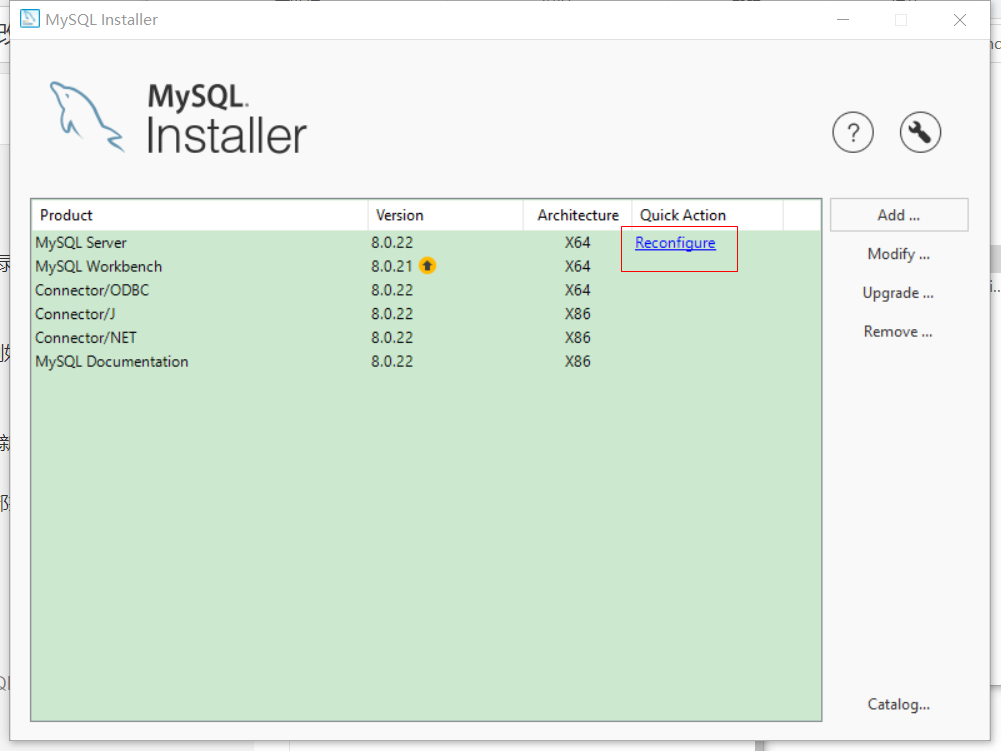The image size is (1001, 751).
Task: Click the Modify button
Action: coord(897,253)
